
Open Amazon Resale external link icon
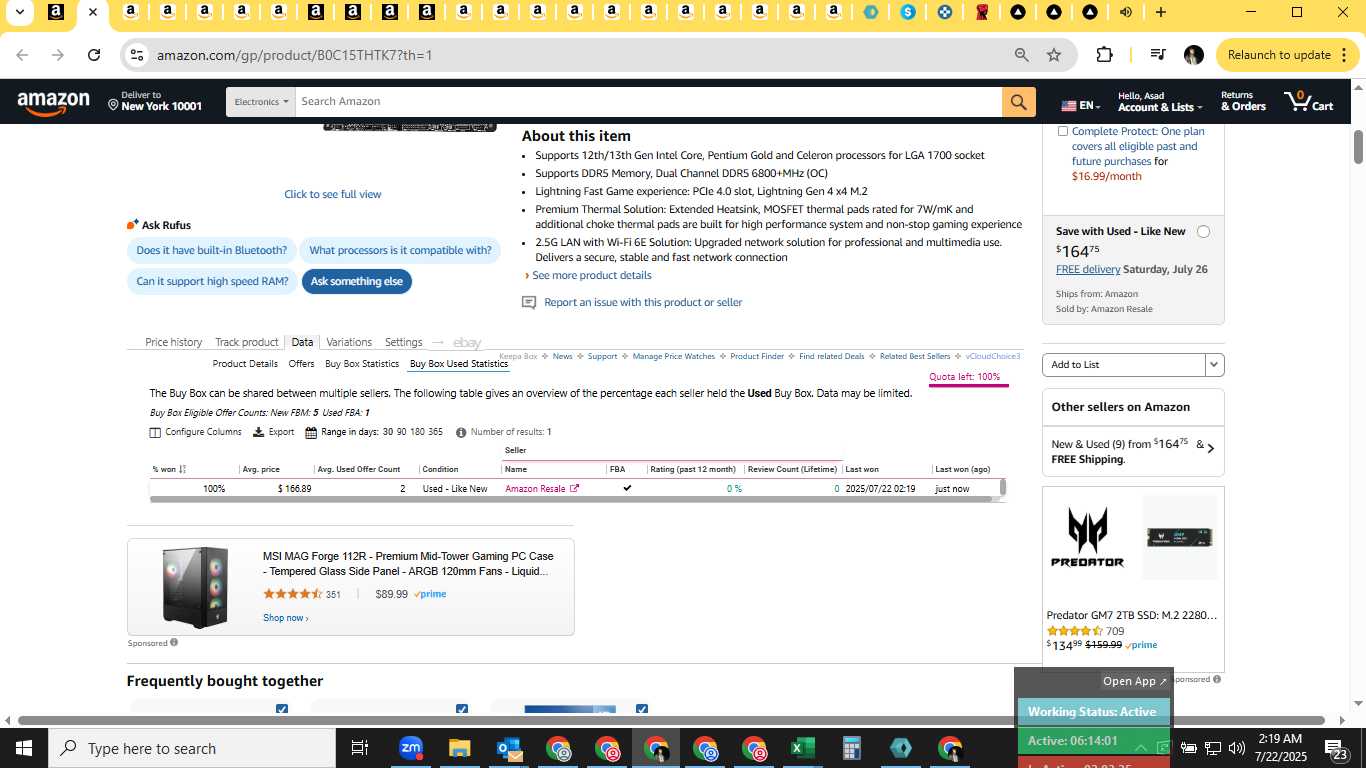point(574,488)
